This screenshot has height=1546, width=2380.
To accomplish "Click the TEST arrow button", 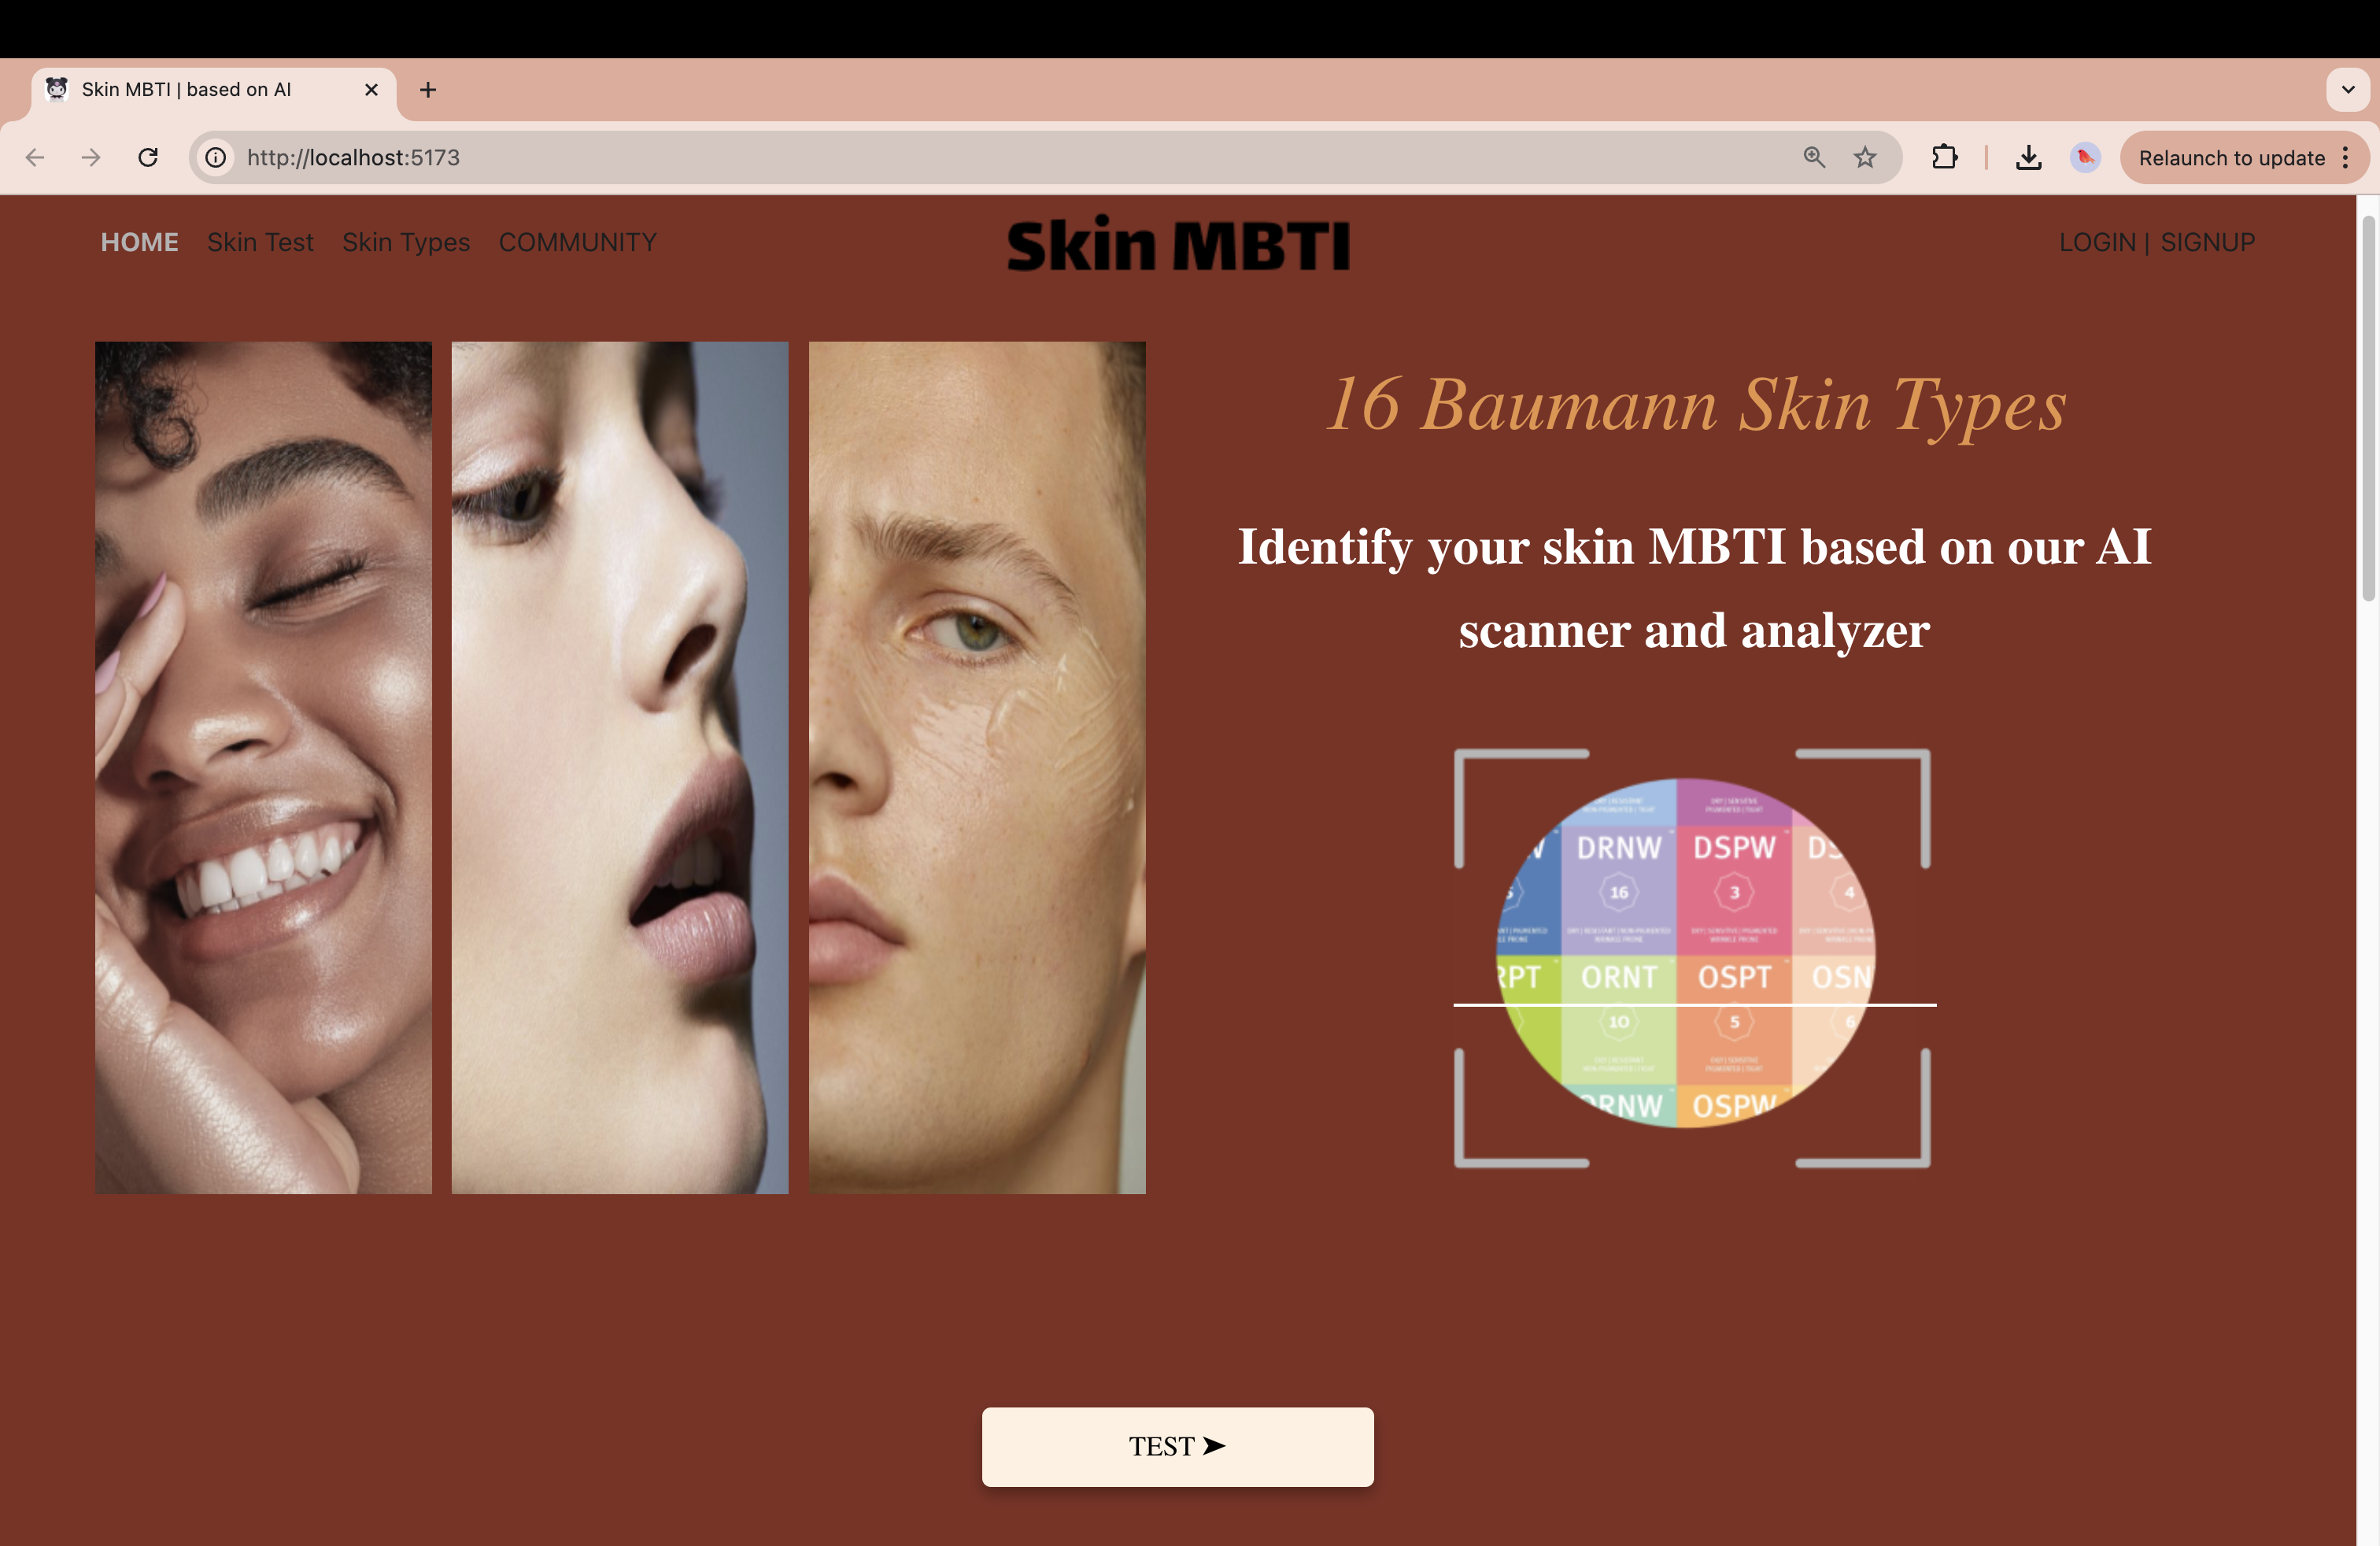I will coord(1177,1446).
